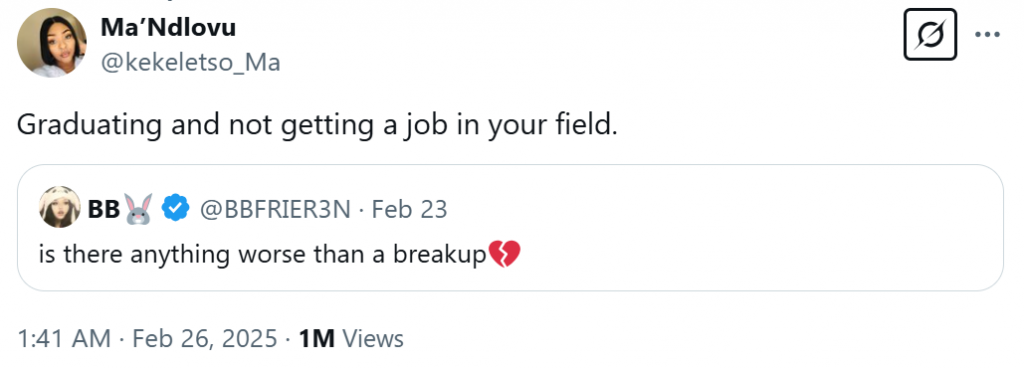
Task: Click the broken heart emoji
Action: pyautogui.click(x=504, y=254)
